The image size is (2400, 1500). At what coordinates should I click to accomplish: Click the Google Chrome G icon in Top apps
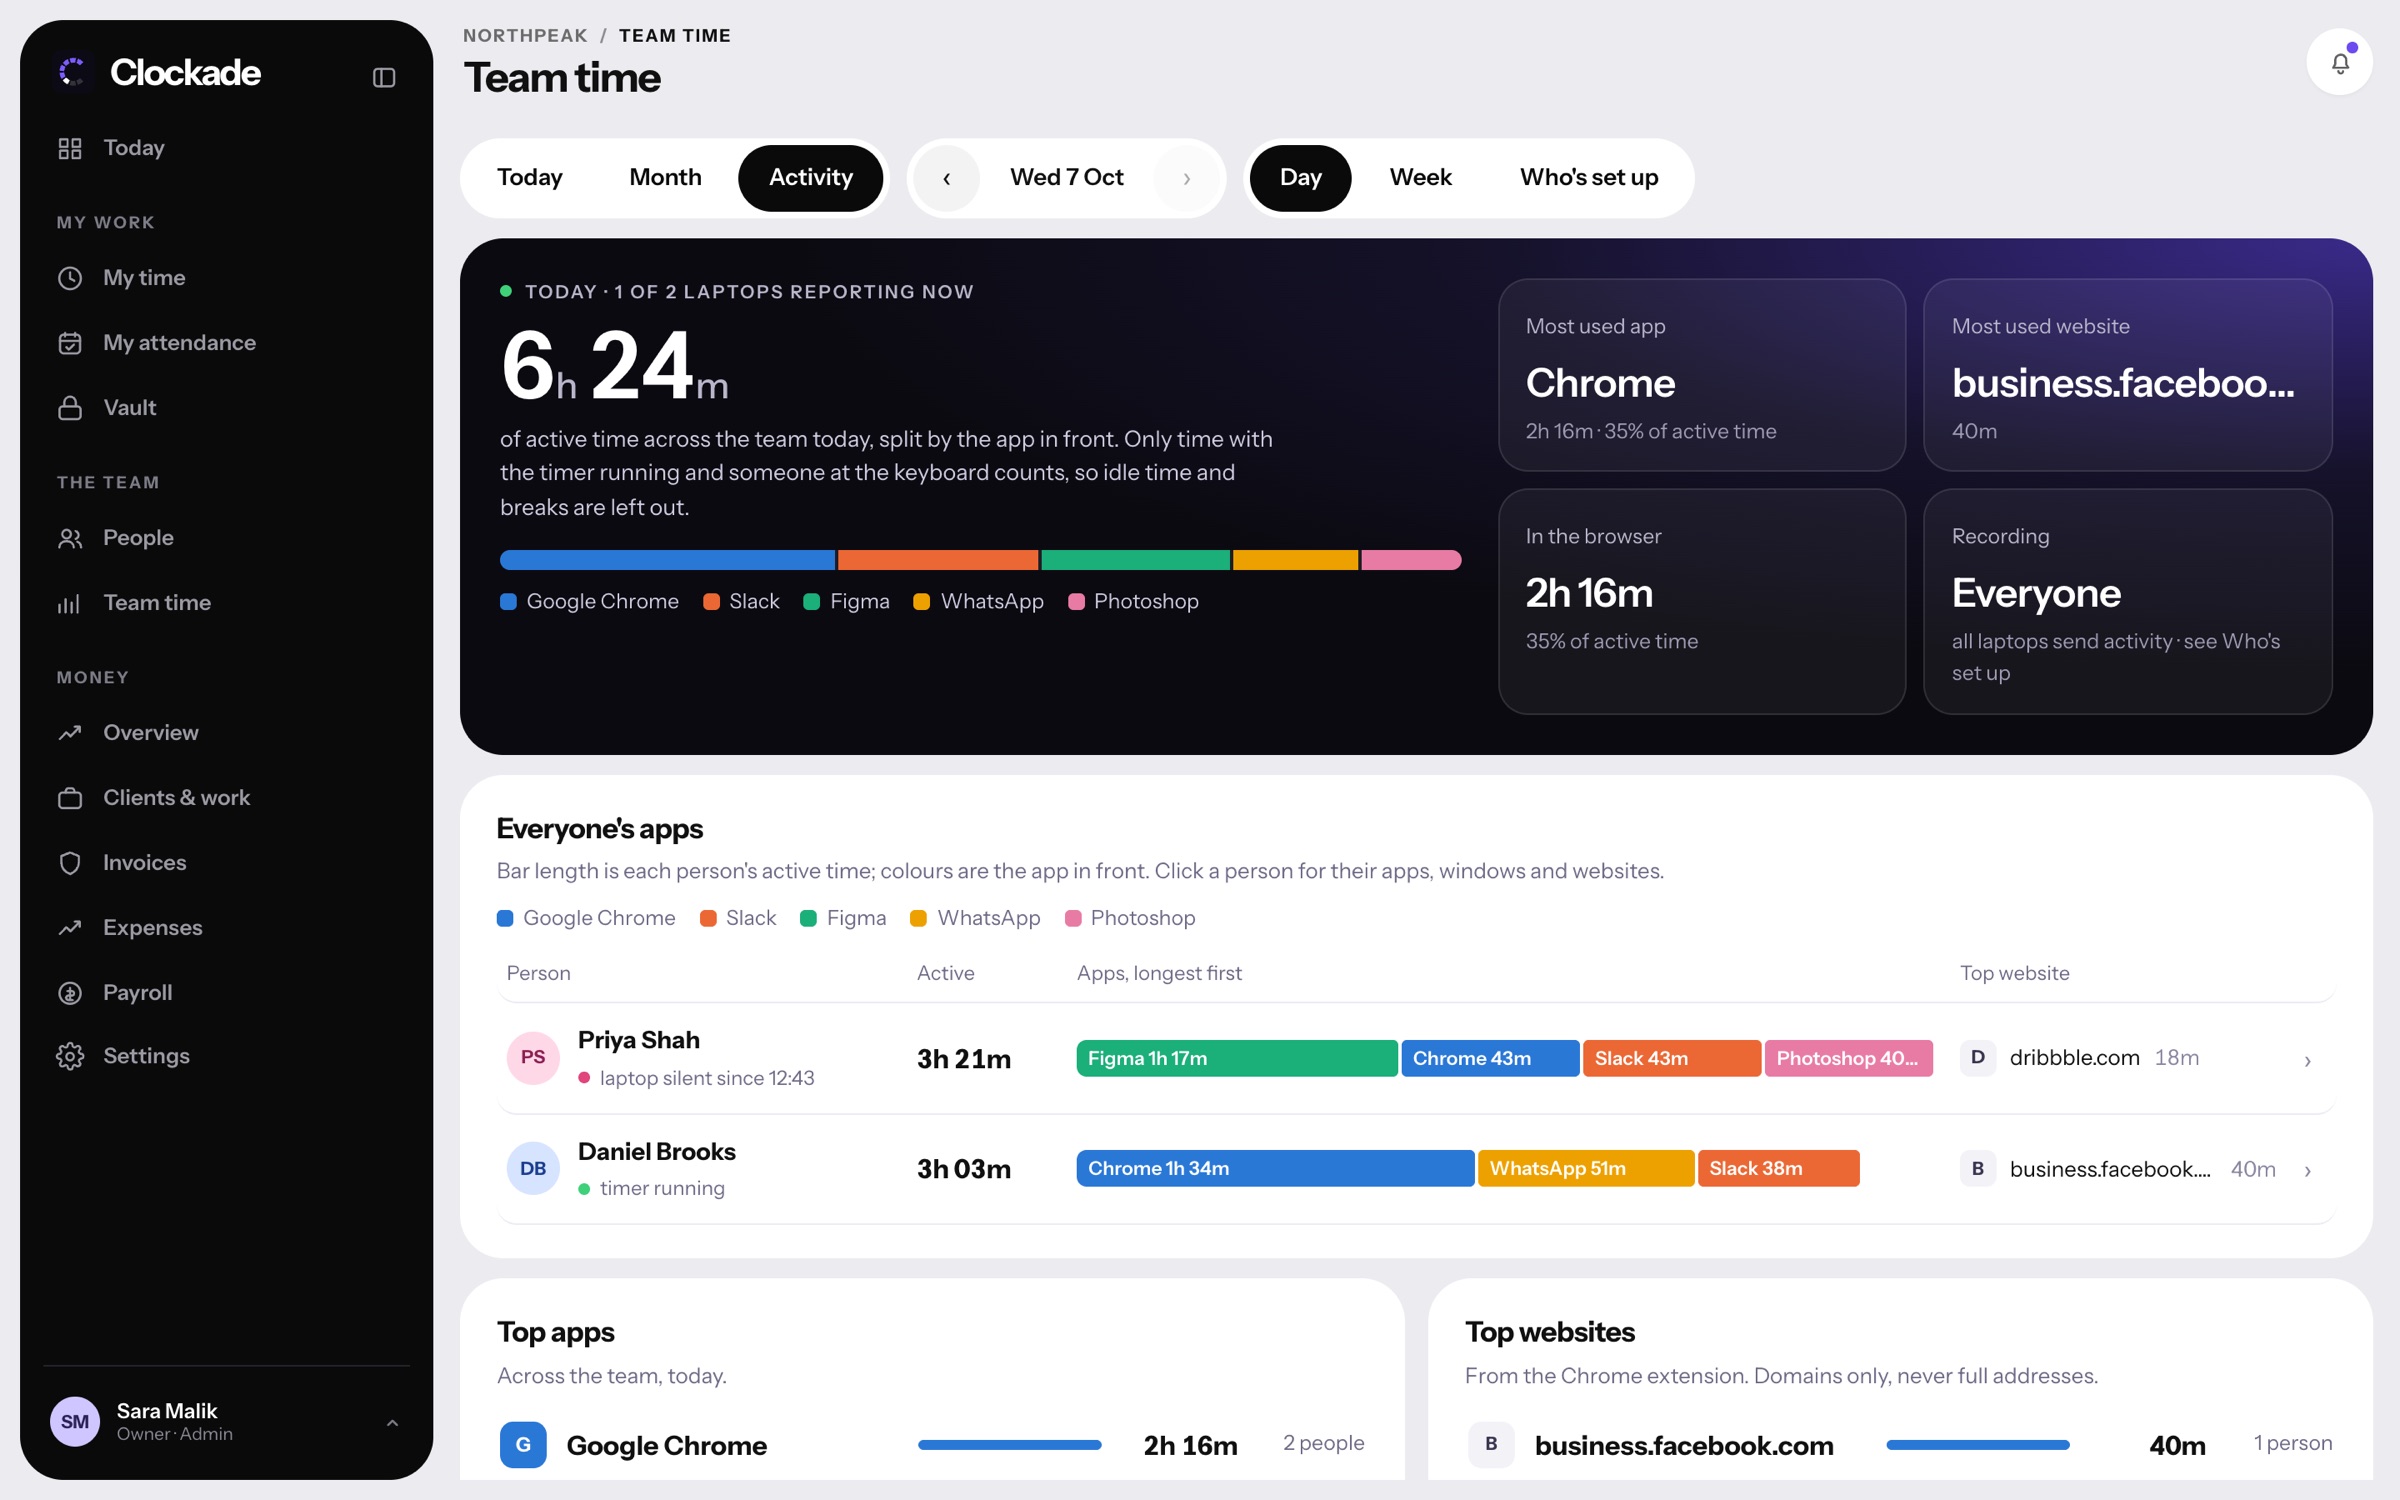[523, 1444]
